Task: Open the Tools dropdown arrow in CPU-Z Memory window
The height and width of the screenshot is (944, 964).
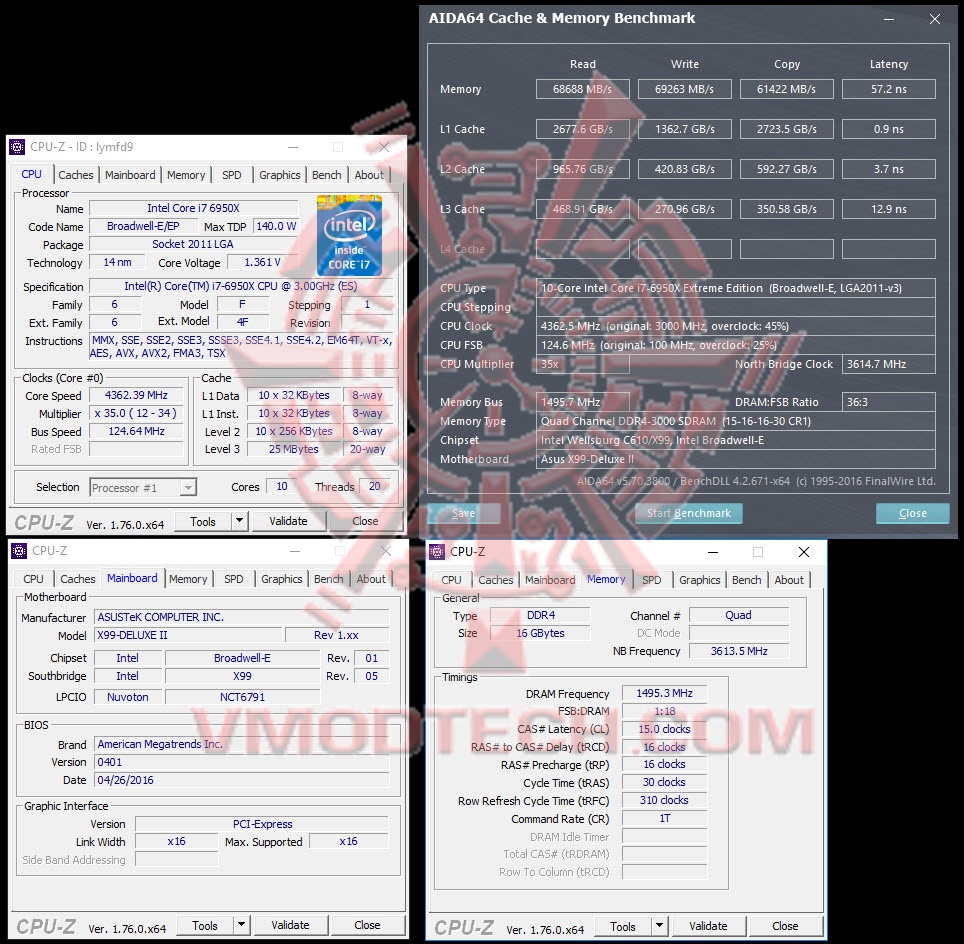Action: click(x=660, y=926)
